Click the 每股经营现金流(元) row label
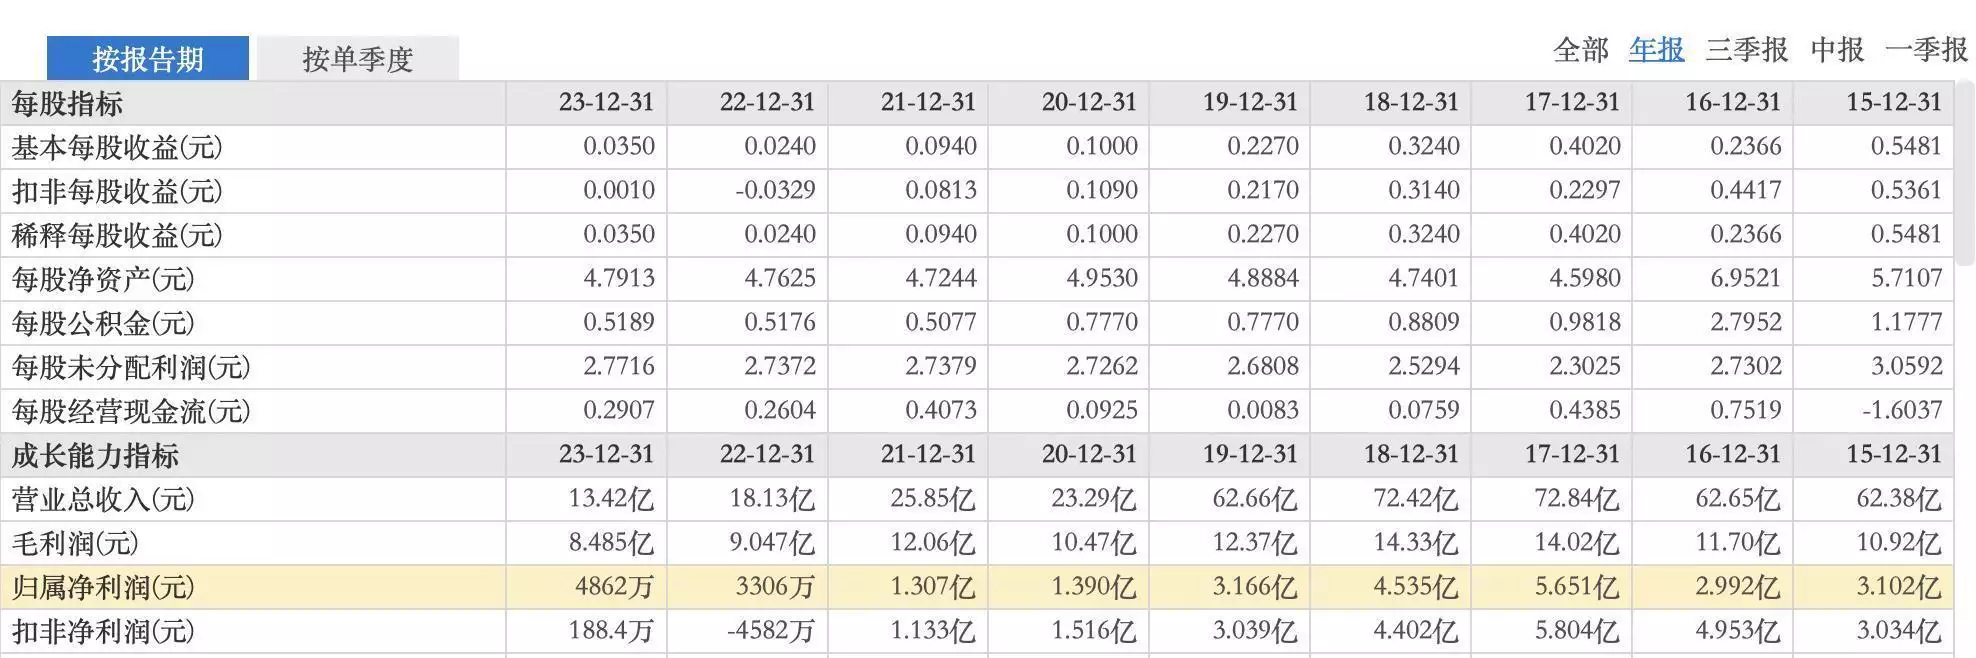 (x=131, y=411)
